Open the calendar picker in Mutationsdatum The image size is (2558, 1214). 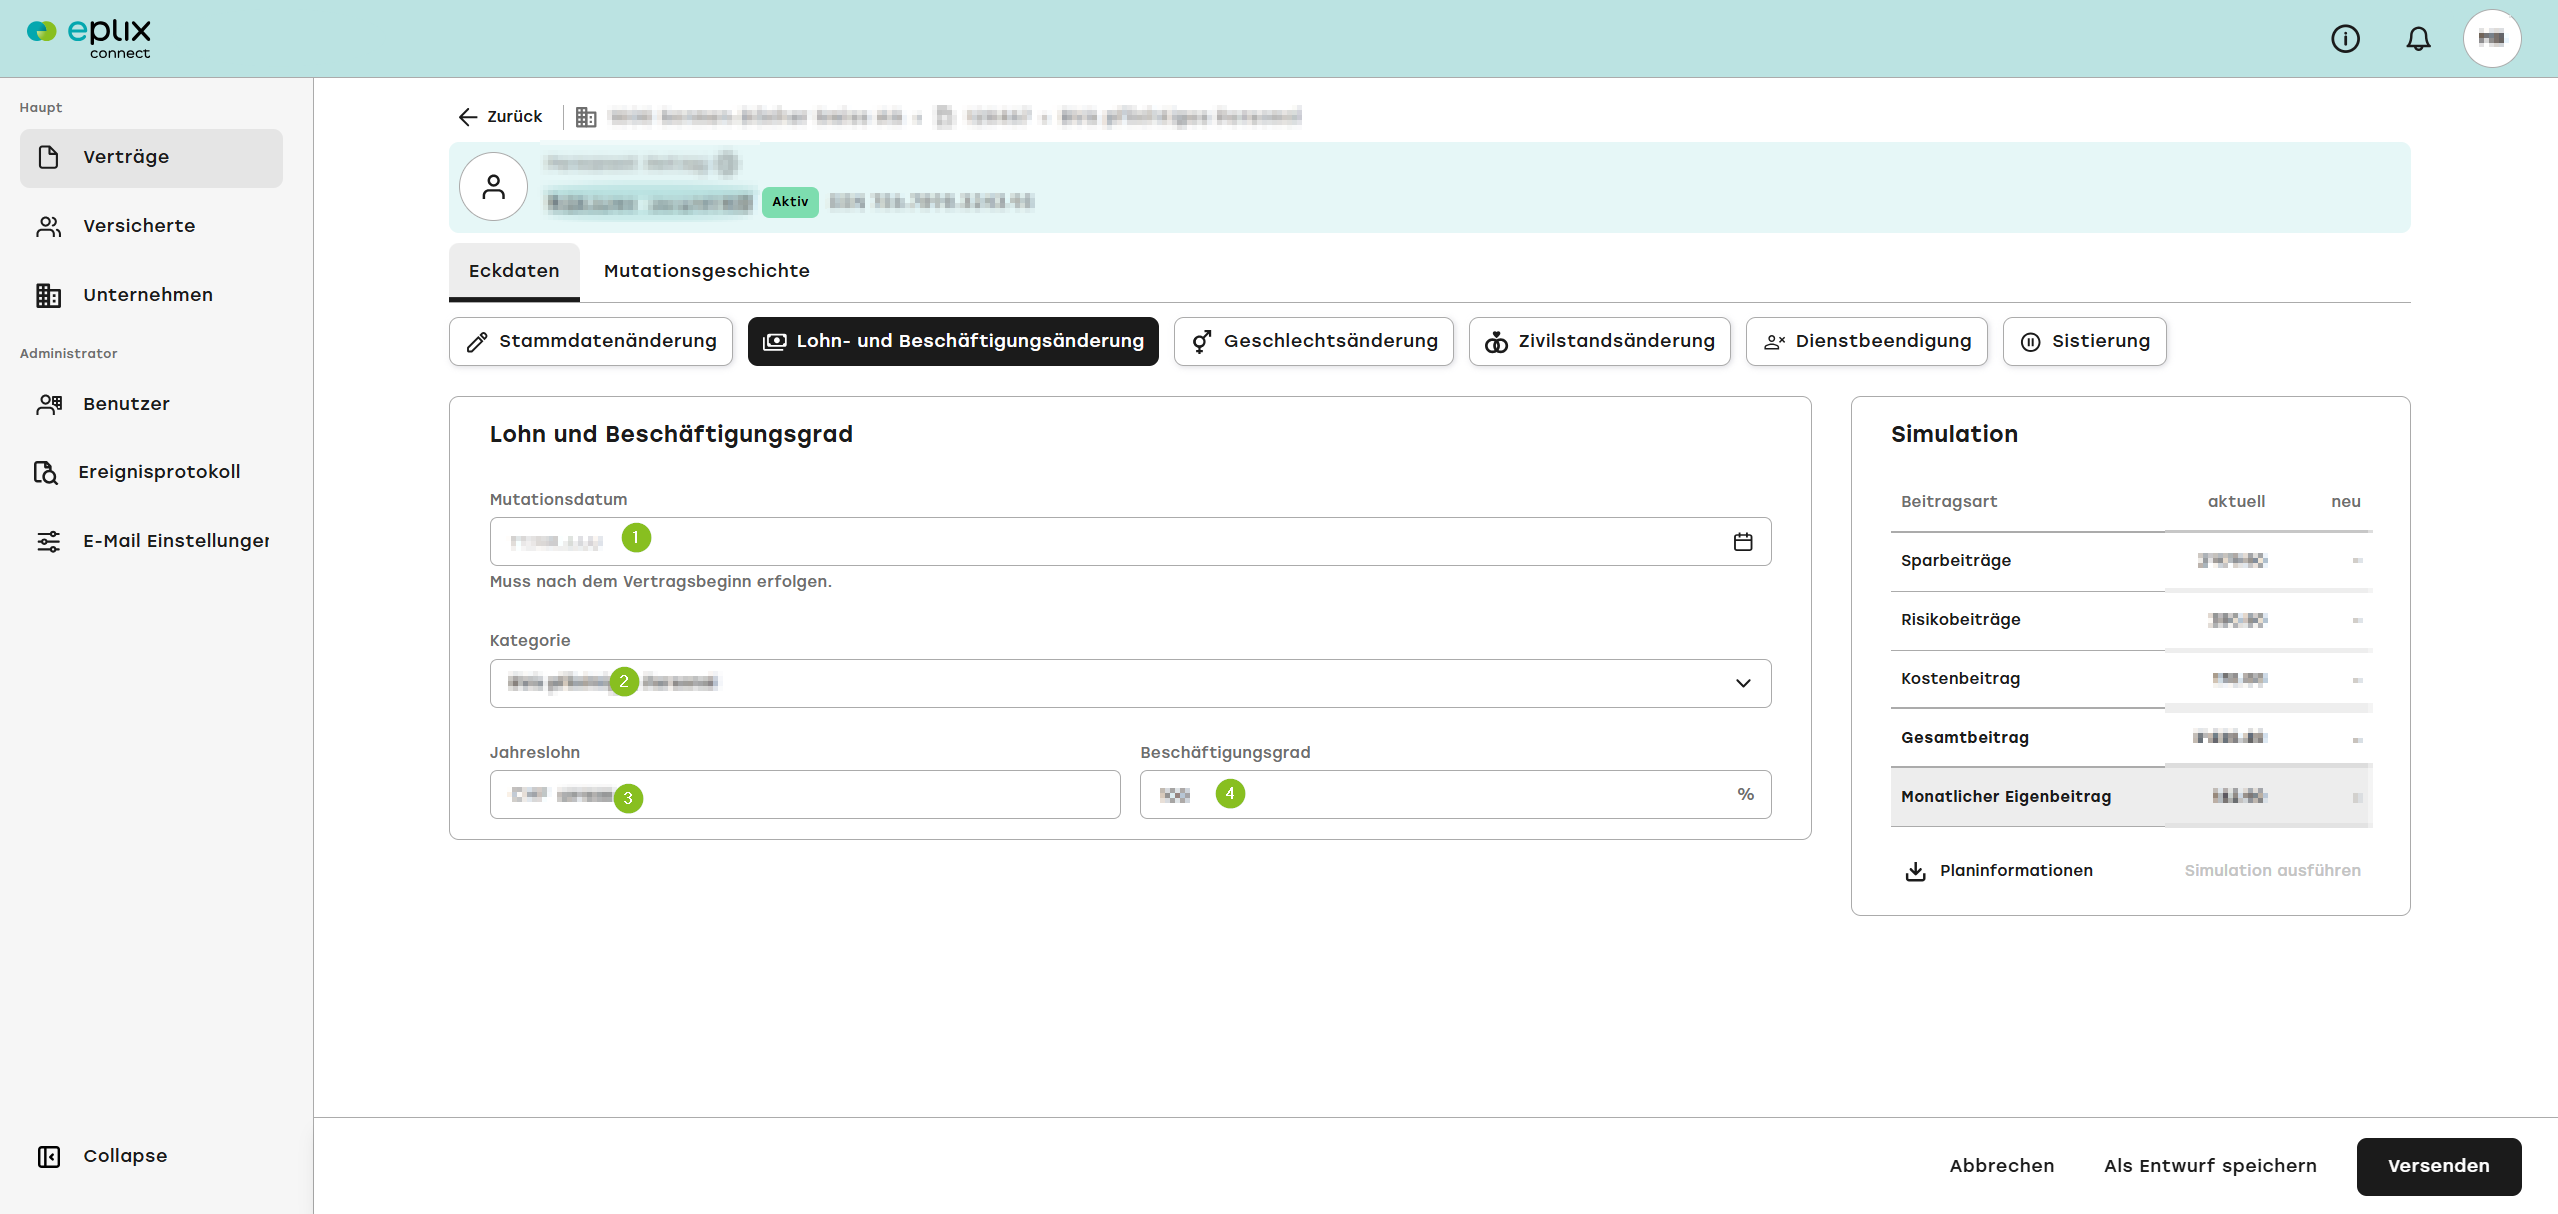(x=1743, y=541)
